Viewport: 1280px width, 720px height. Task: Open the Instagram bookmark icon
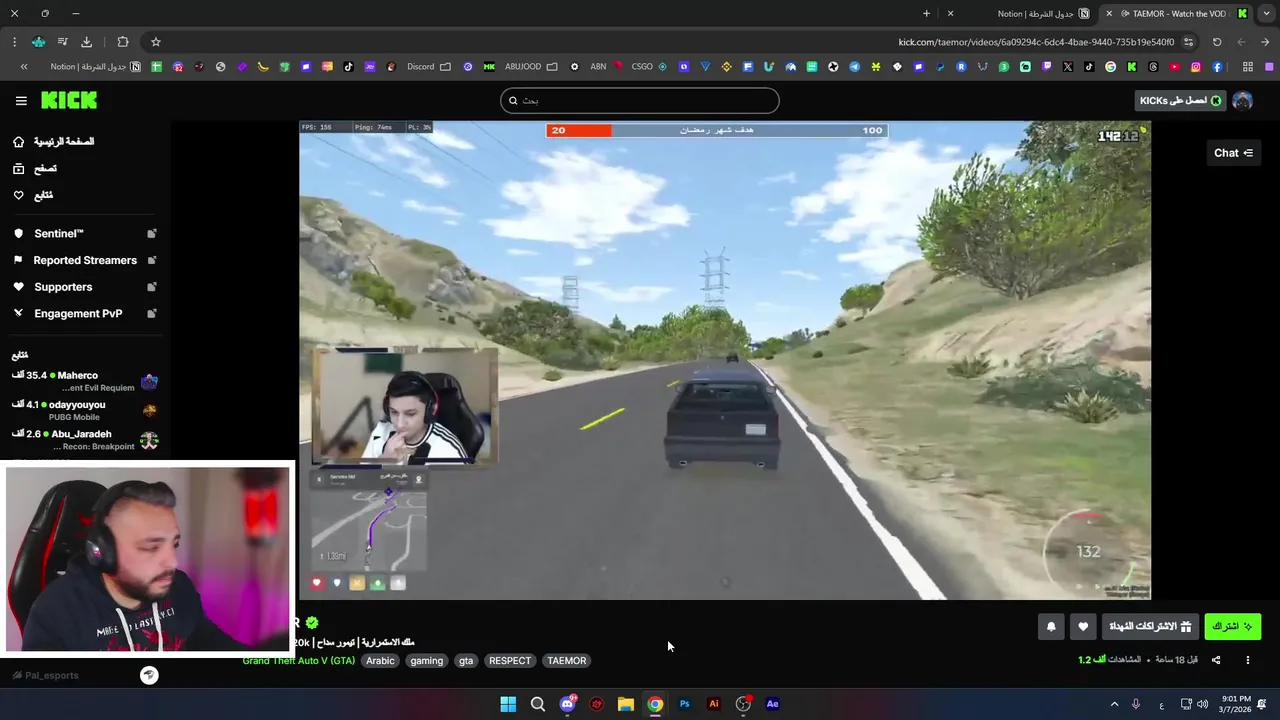pos(1196,67)
